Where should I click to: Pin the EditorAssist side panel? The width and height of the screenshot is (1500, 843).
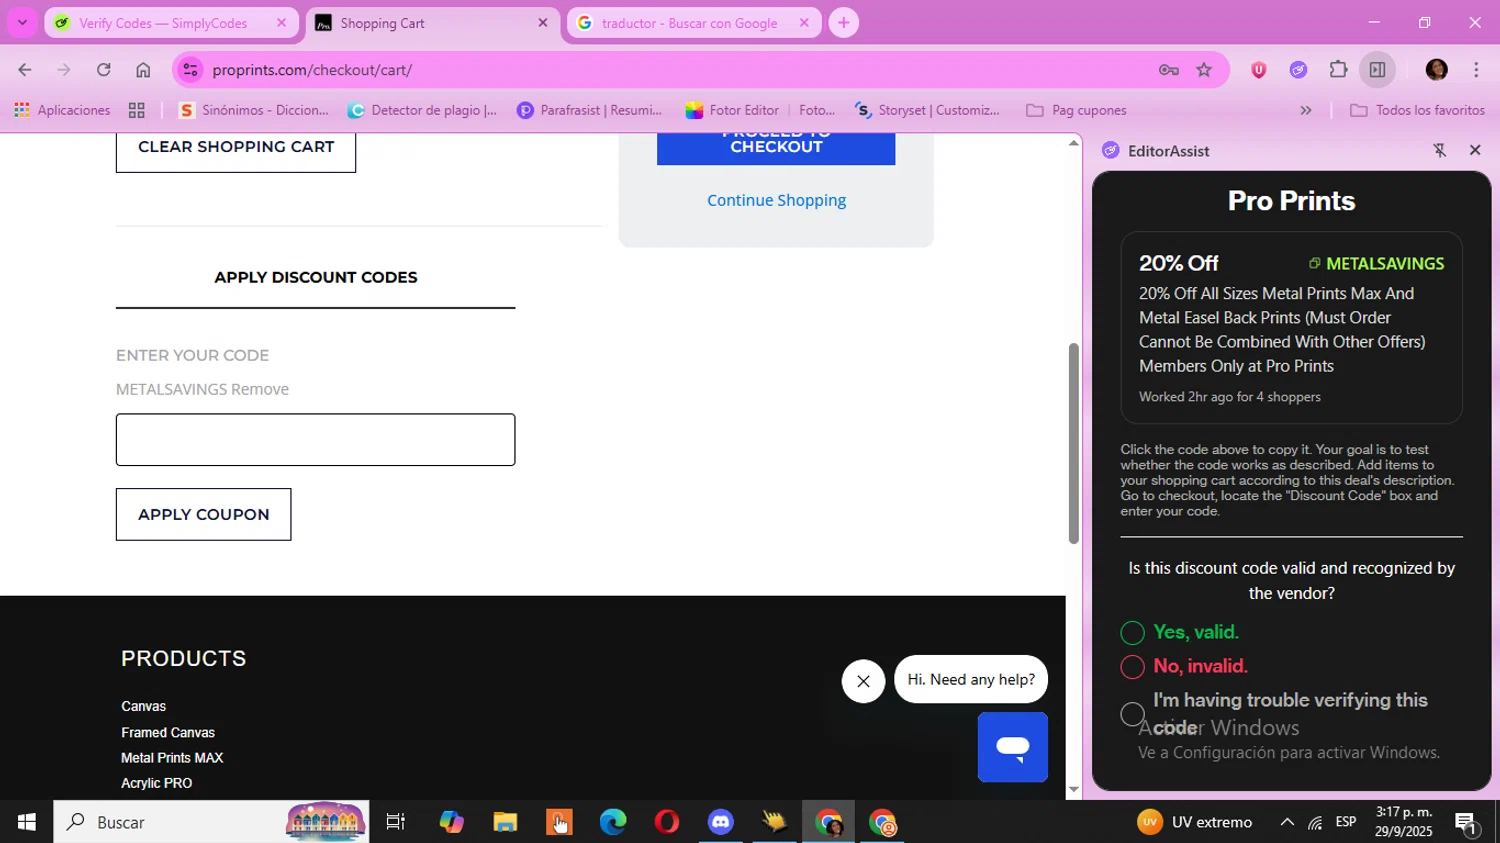(x=1439, y=150)
